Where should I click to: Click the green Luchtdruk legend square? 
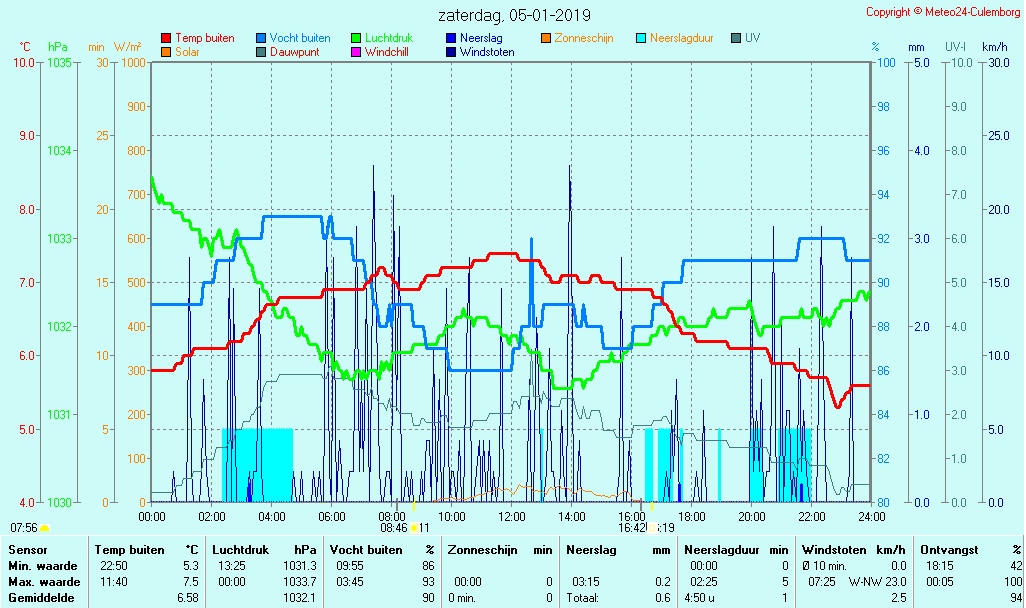click(356, 39)
